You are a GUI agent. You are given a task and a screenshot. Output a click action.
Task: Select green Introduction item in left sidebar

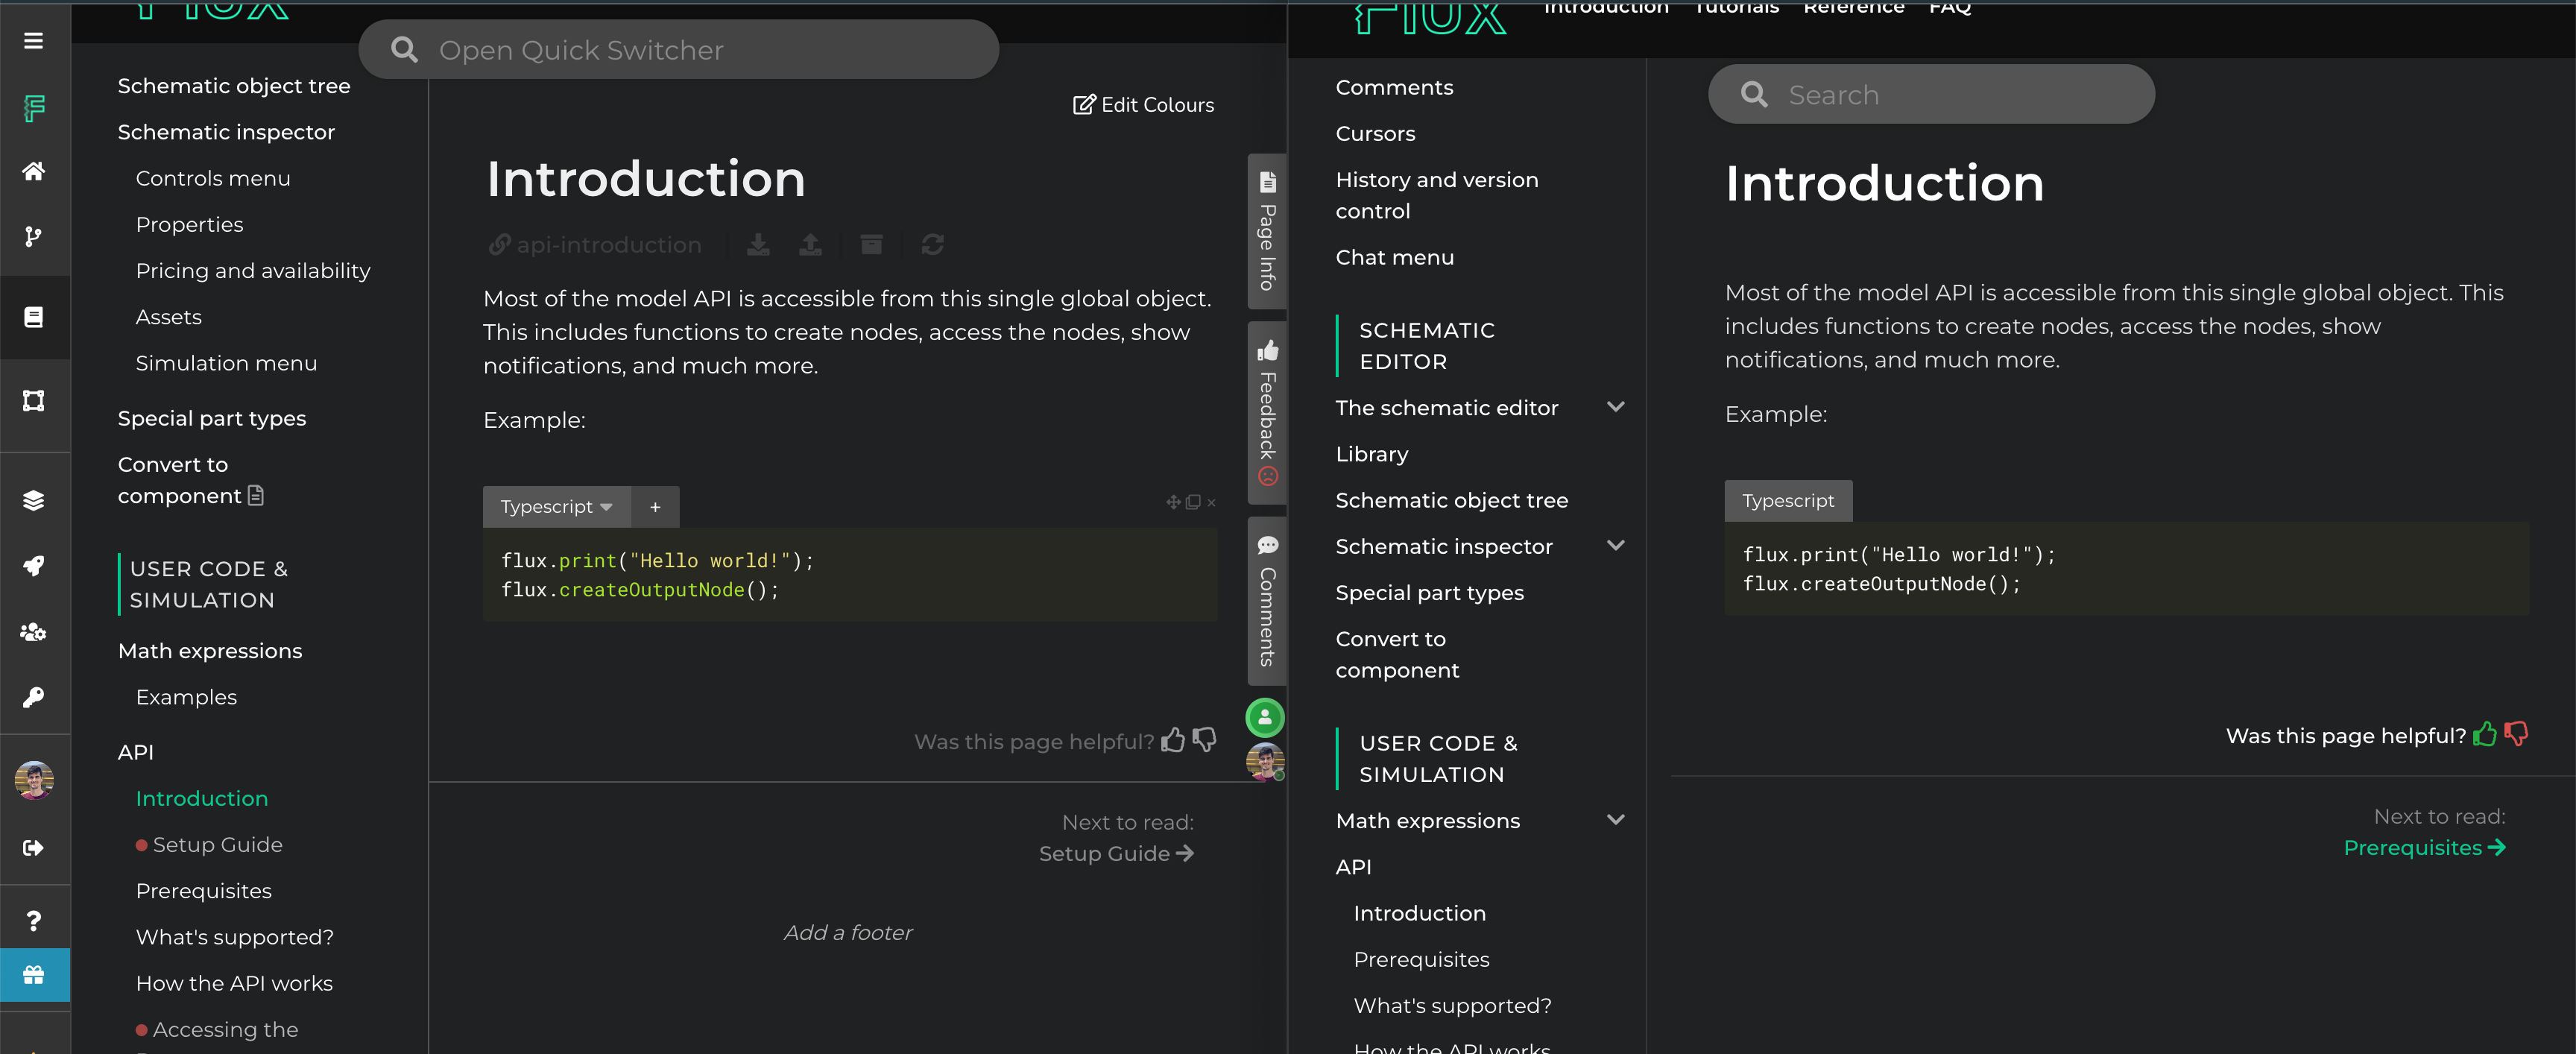202,799
